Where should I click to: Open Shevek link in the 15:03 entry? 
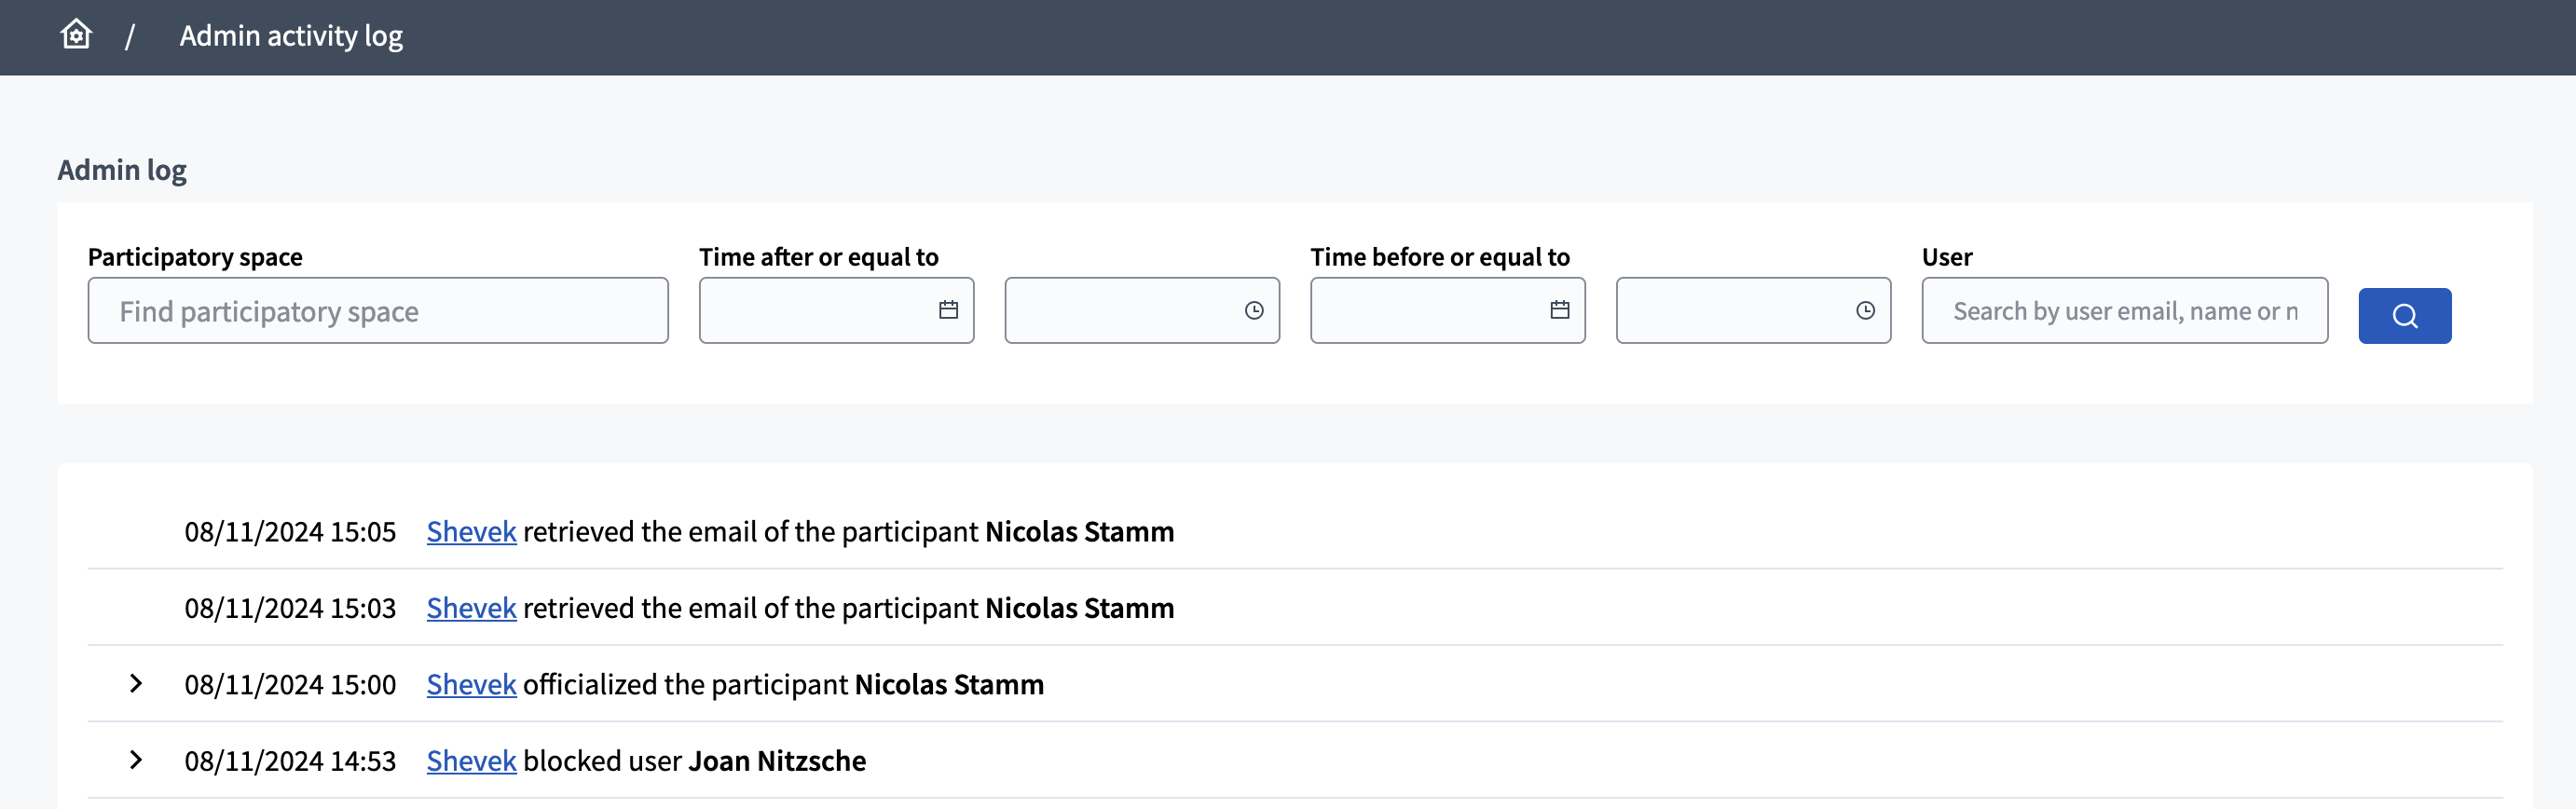pos(470,607)
